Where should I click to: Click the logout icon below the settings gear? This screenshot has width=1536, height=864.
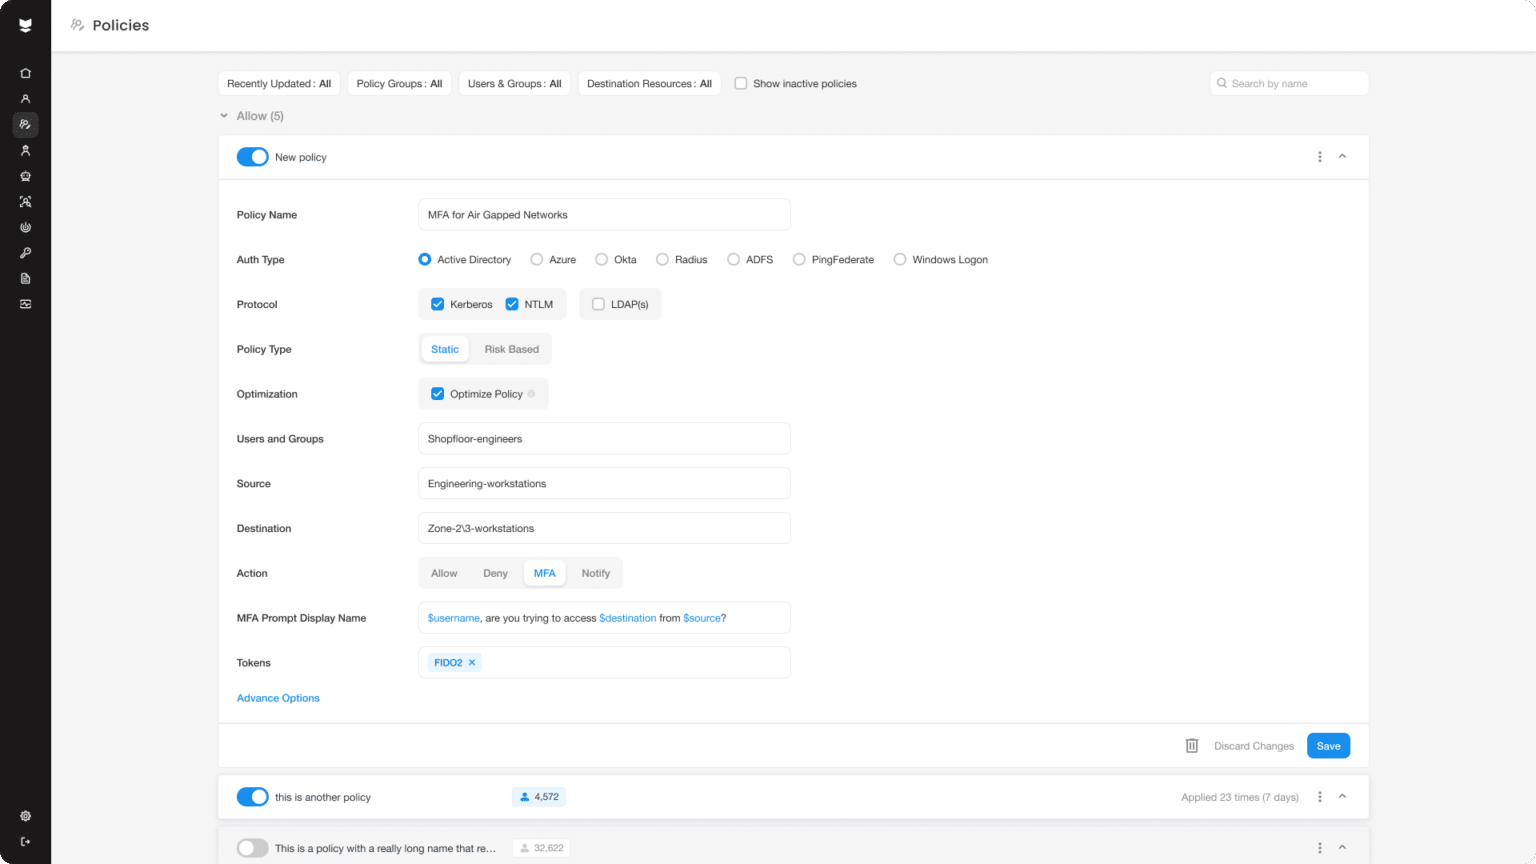25,841
